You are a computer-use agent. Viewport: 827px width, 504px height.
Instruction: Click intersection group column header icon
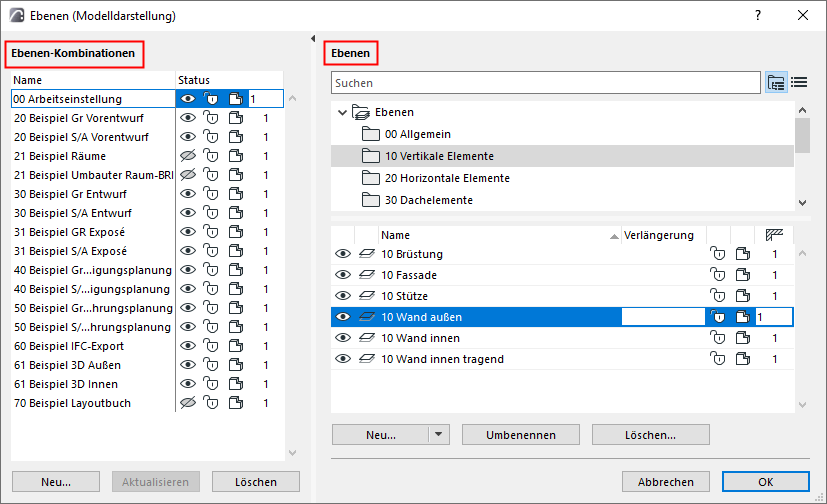coord(772,234)
